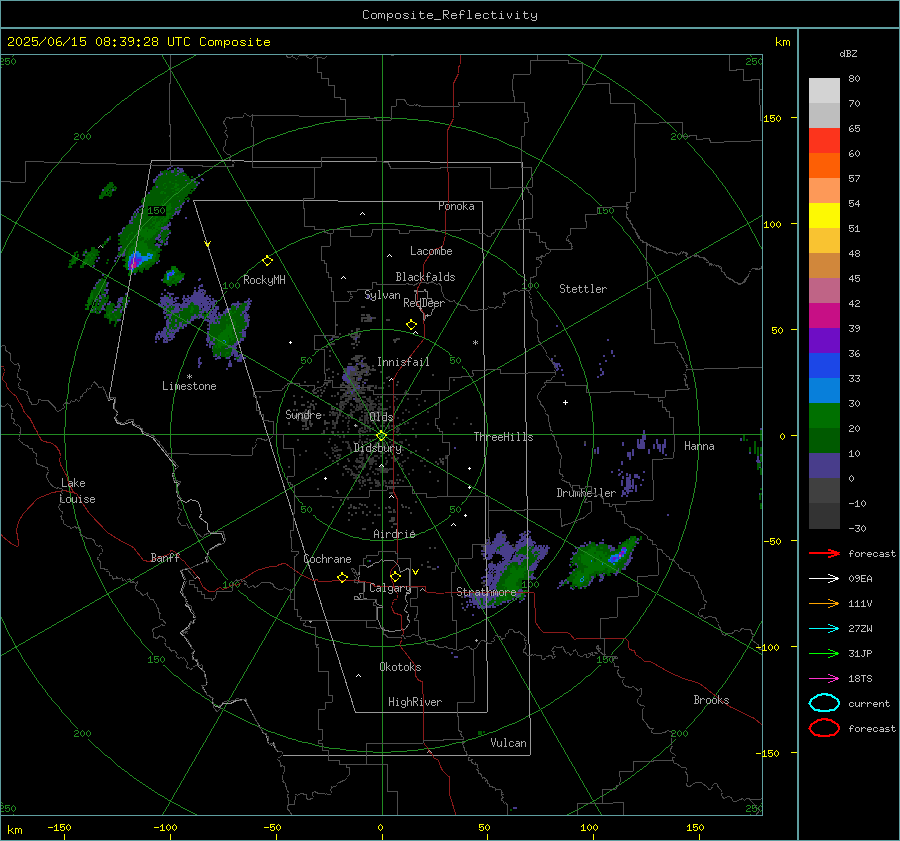The width and height of the screenshot is (900, 841).
Task: Click the Hanna label
Action: 699,446
